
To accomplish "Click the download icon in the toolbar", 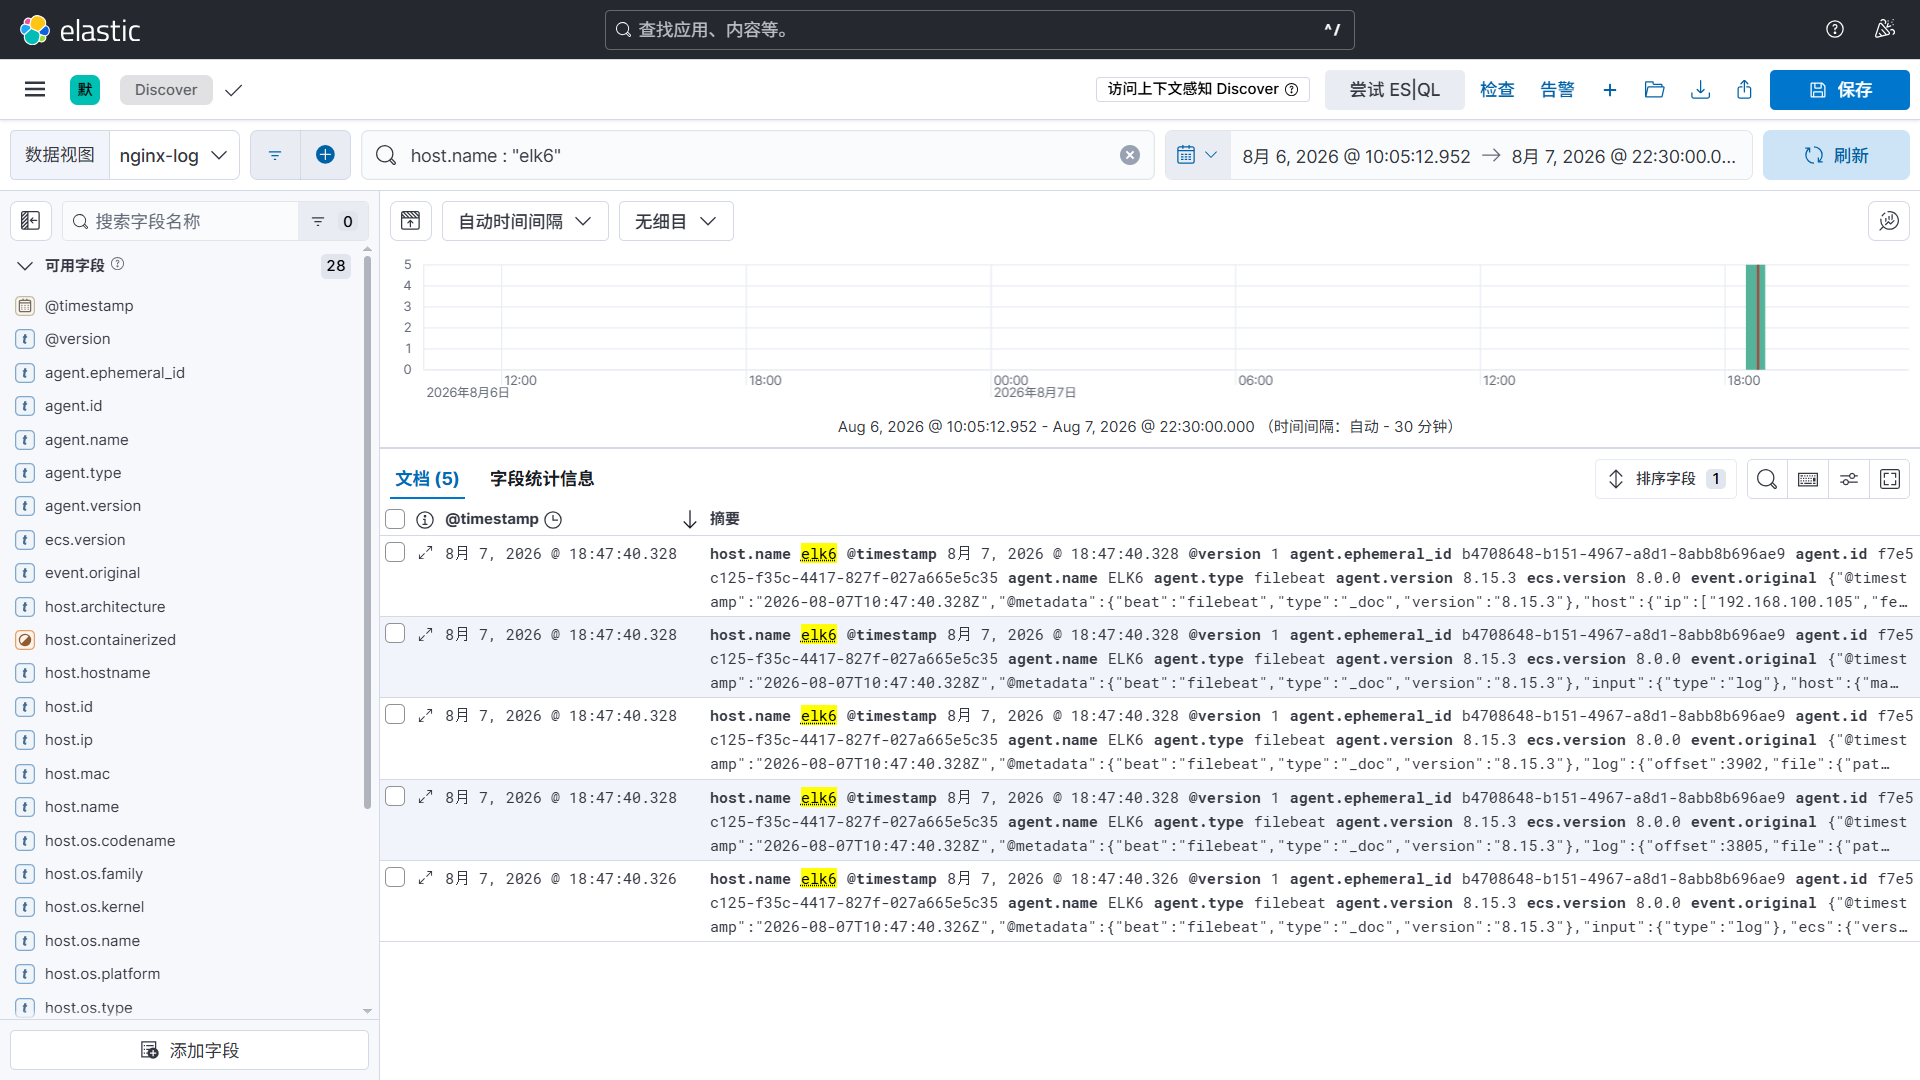I will 1700,90.
